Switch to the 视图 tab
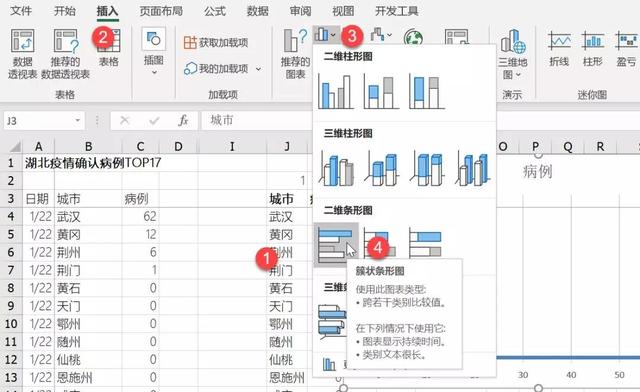Viewport: 640px width, 392px height. pyautogui.click(x=343, y=11)
